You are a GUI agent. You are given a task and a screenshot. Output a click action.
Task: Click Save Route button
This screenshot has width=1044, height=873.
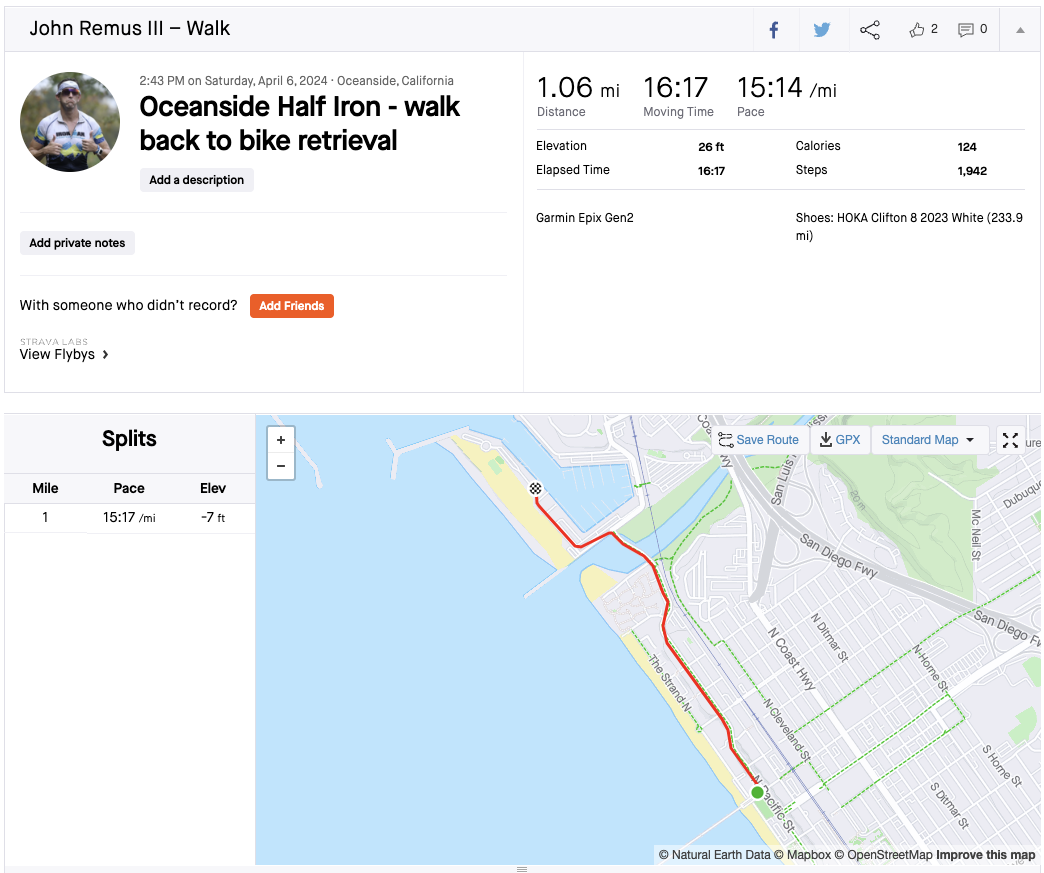point(759,440)
